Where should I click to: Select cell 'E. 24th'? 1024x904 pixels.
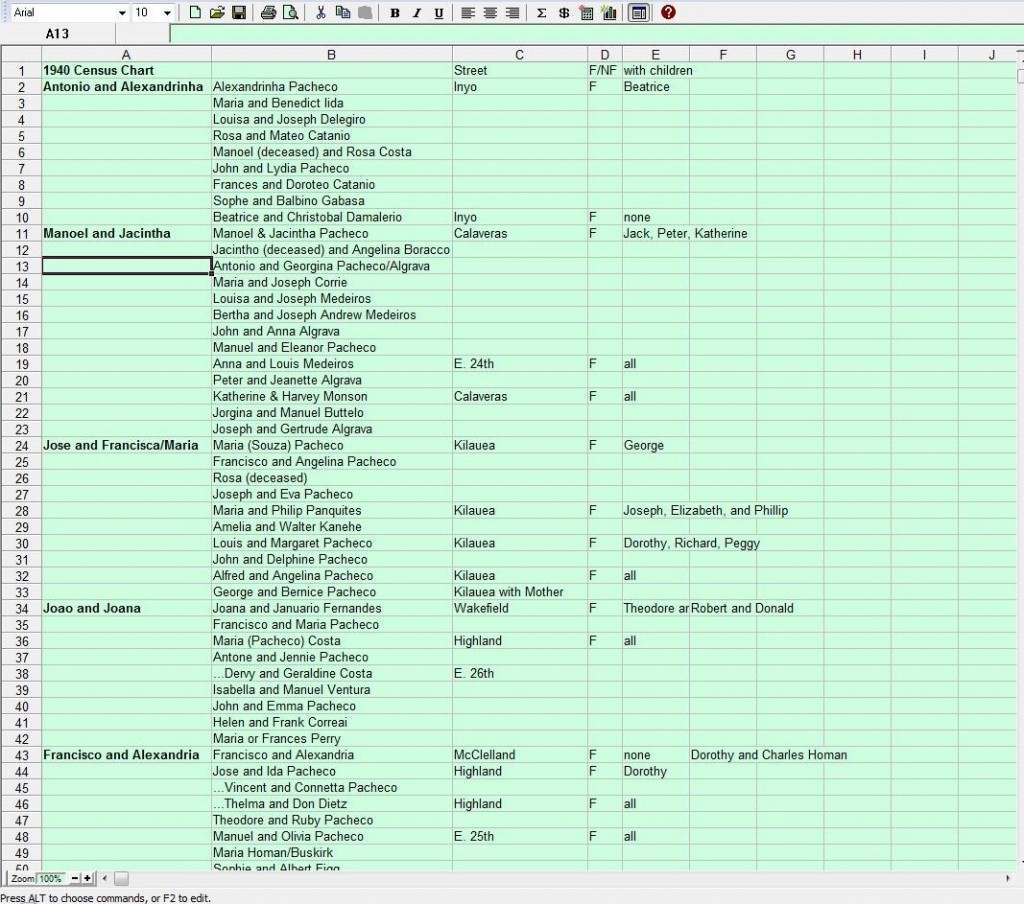pos(519,364)
